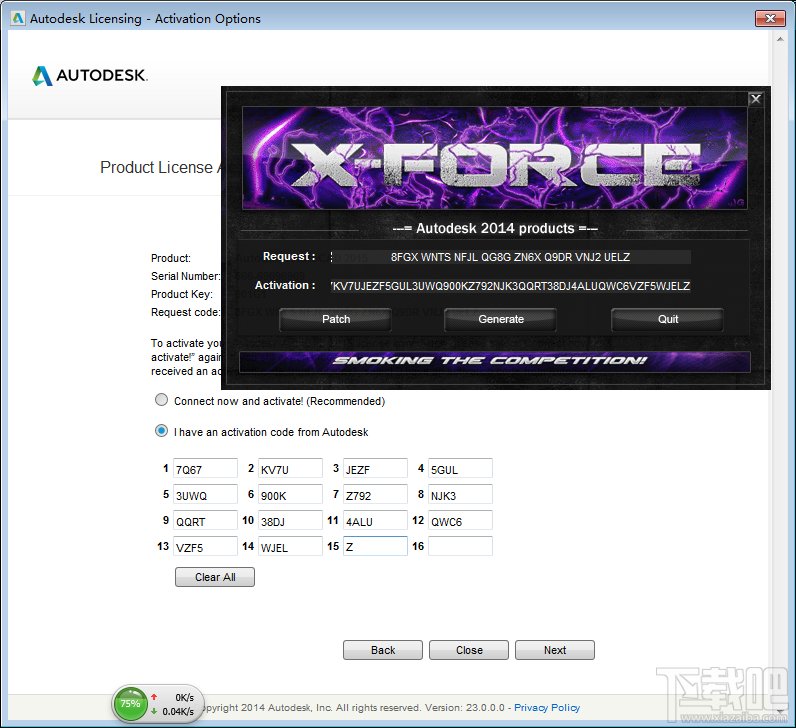
Task: Click the Next button
Action: coord(555,650)
